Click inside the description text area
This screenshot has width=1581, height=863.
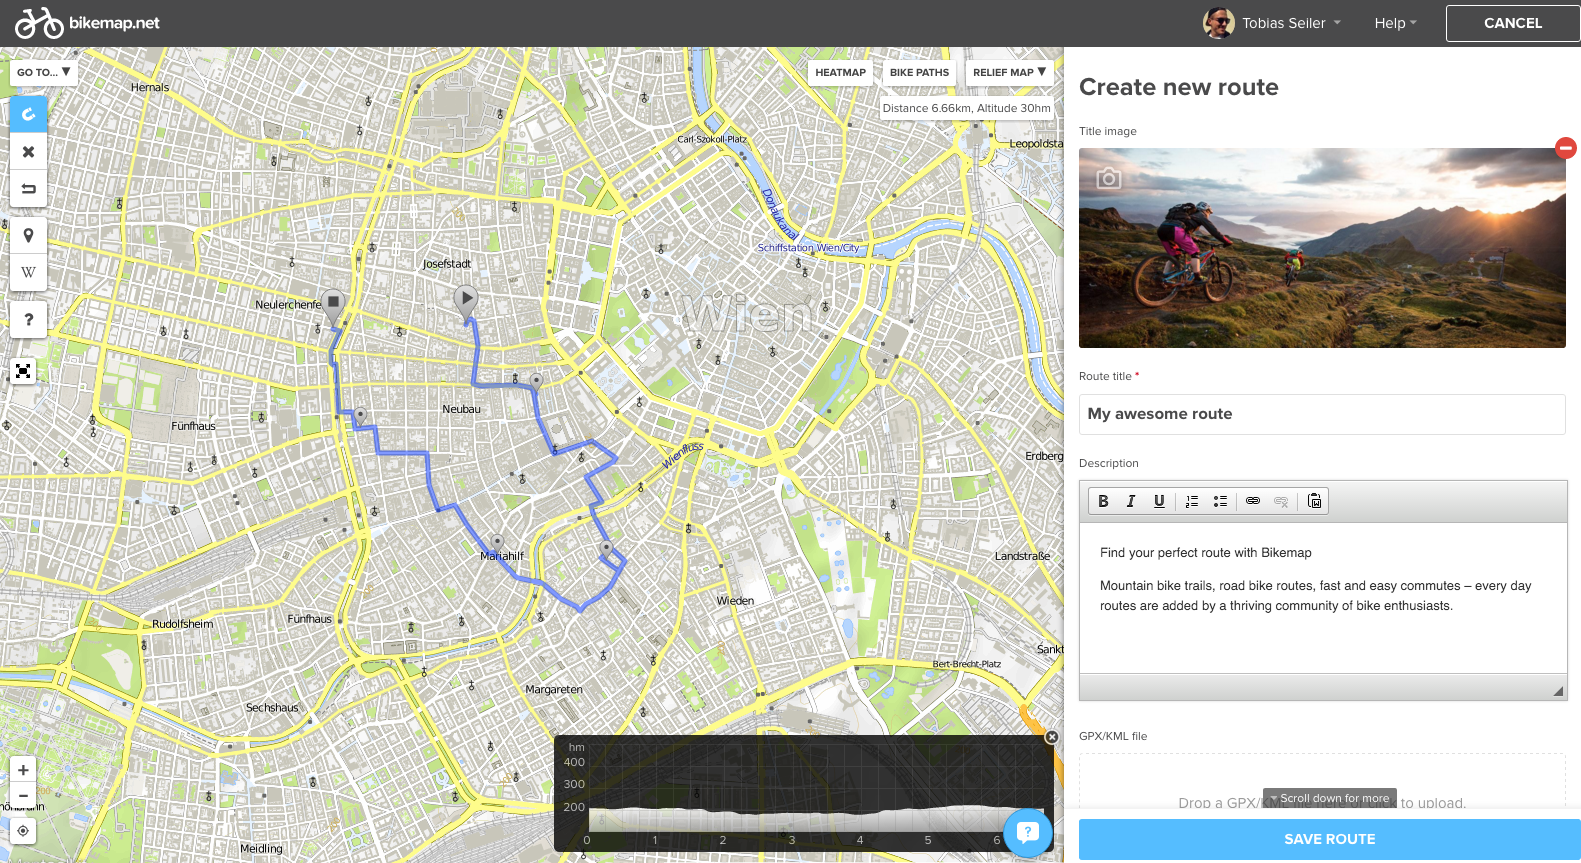tap(1323, 598)
